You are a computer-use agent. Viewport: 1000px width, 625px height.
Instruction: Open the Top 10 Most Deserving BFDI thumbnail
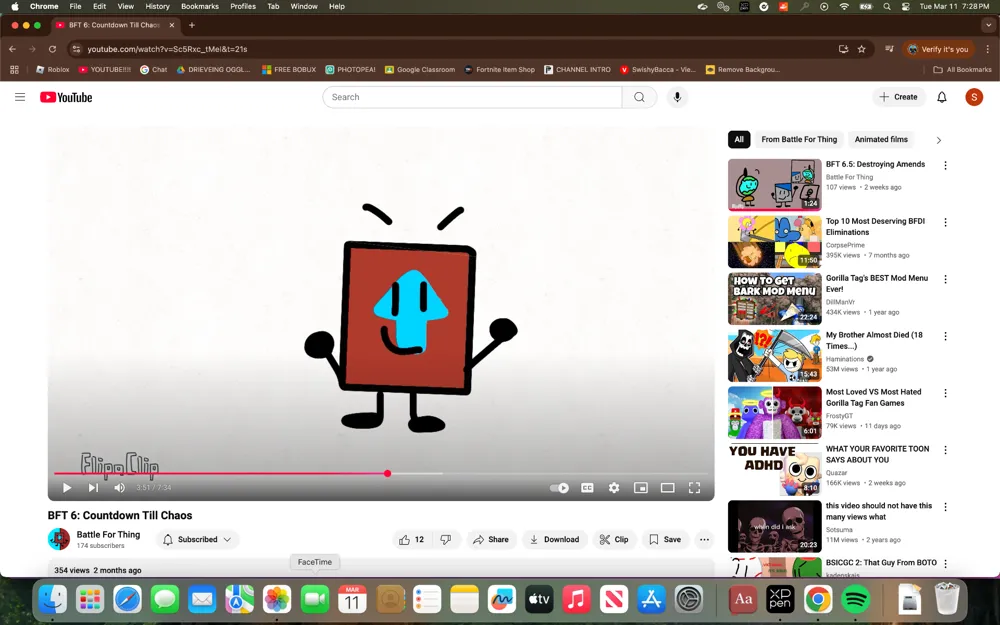[x=774, y=242]
